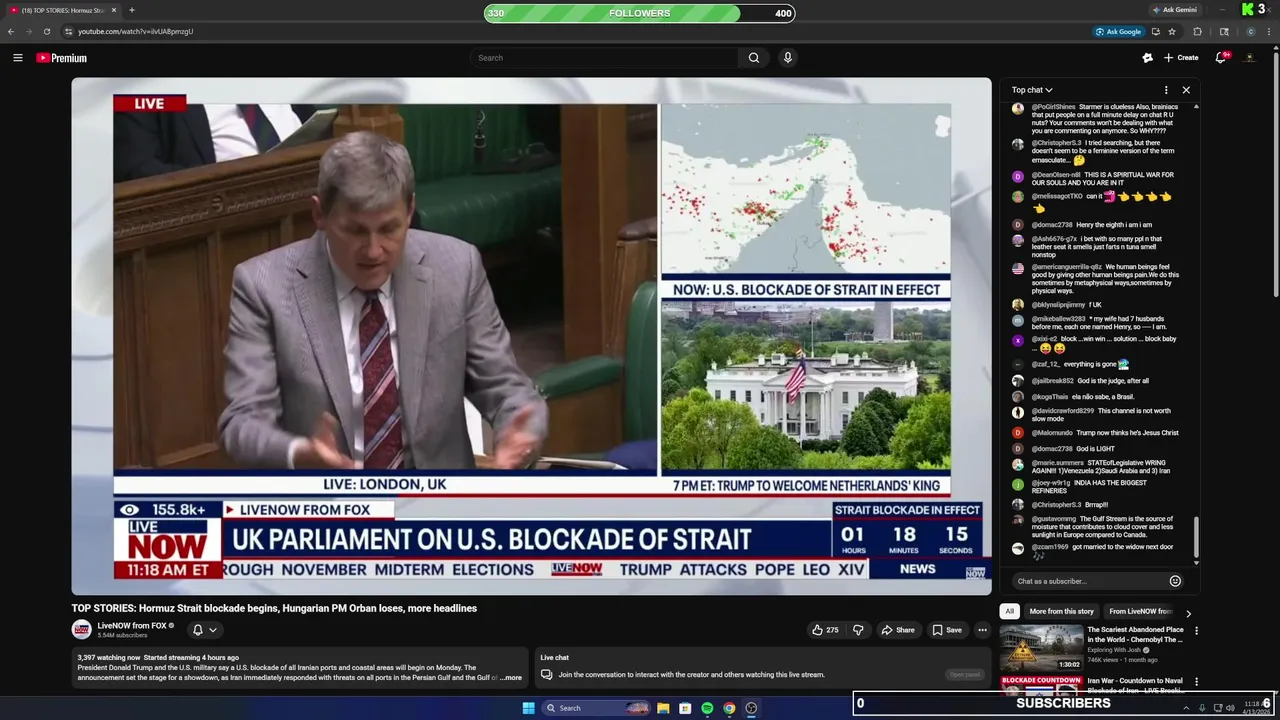Viewport: 1280px width, 720px height.
Task: Reload the page
Action: [x=46, y=31]
